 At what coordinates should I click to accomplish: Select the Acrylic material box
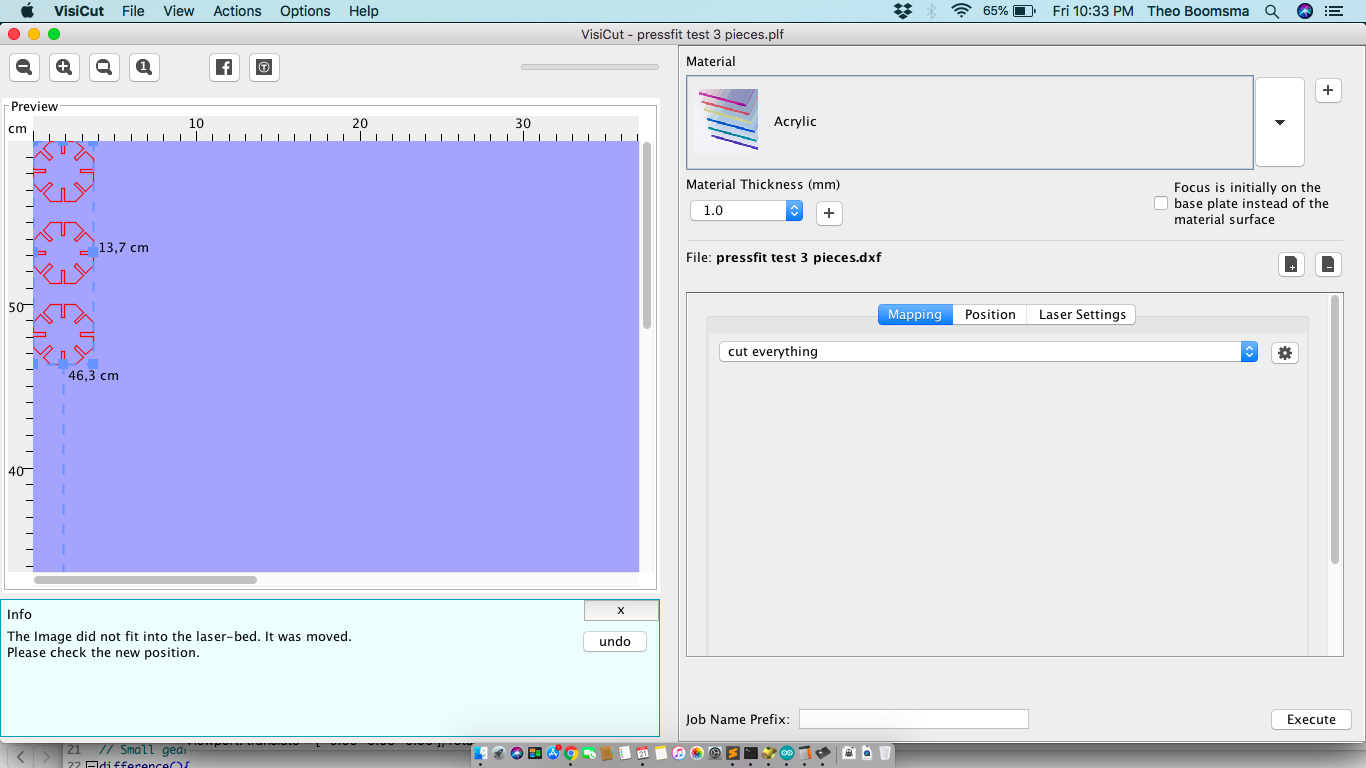[970, 122]
